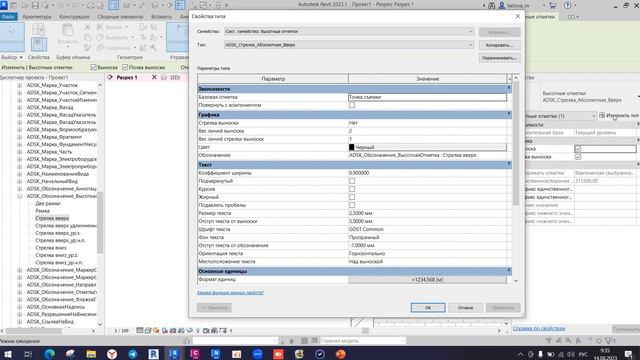Toggle the Курсив checkbox
The image size is (640, 360).
point(352,189)
